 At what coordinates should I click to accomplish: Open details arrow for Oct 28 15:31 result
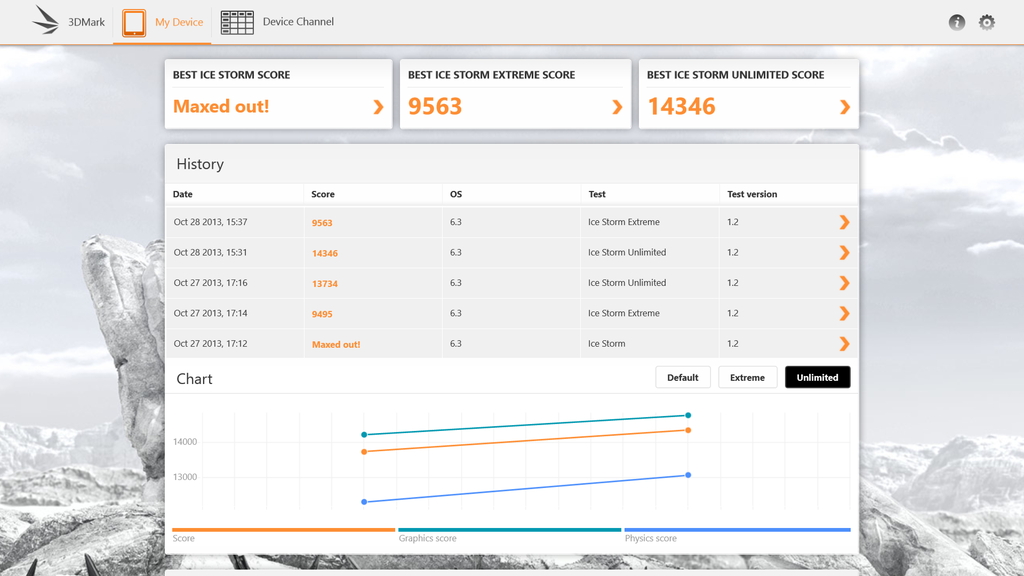(844, 253)
